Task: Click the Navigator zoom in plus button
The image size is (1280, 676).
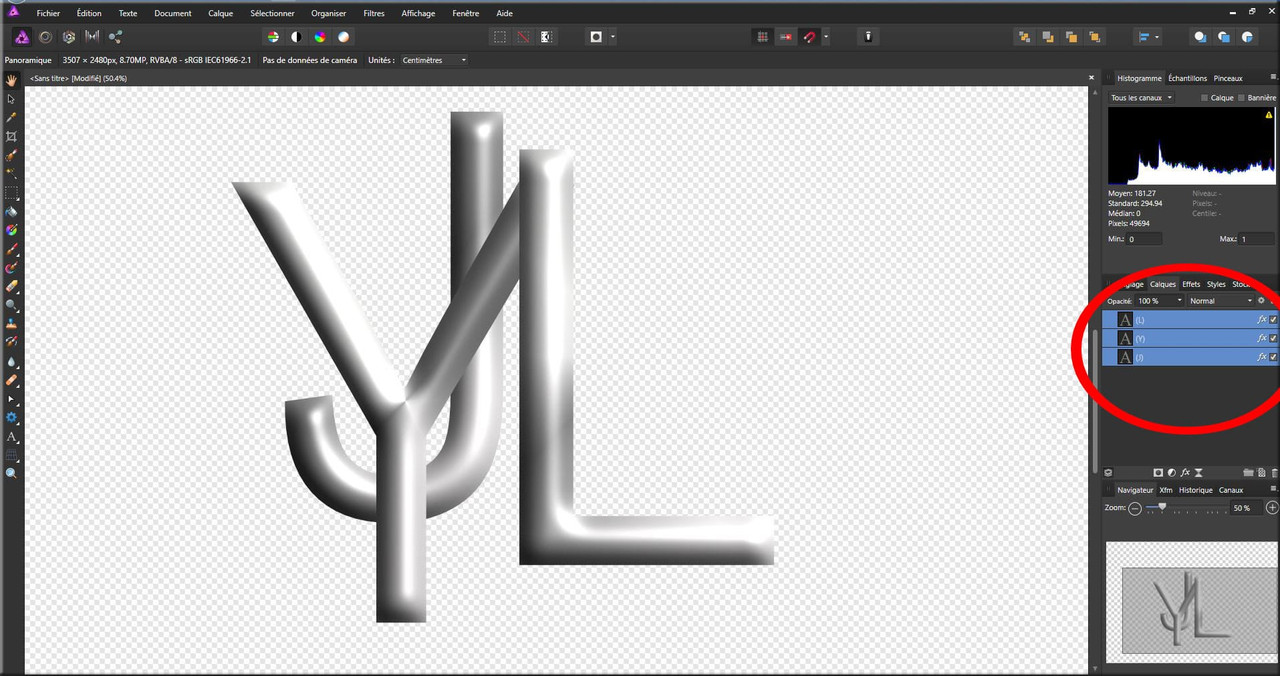Action: click(1272, 508)
